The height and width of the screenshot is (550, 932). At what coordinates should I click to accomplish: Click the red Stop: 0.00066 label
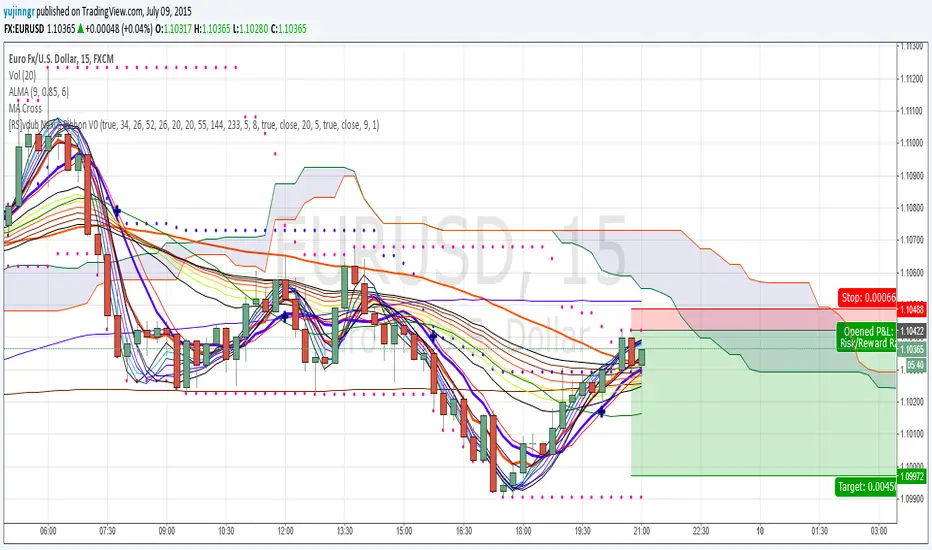click(867, 297)
